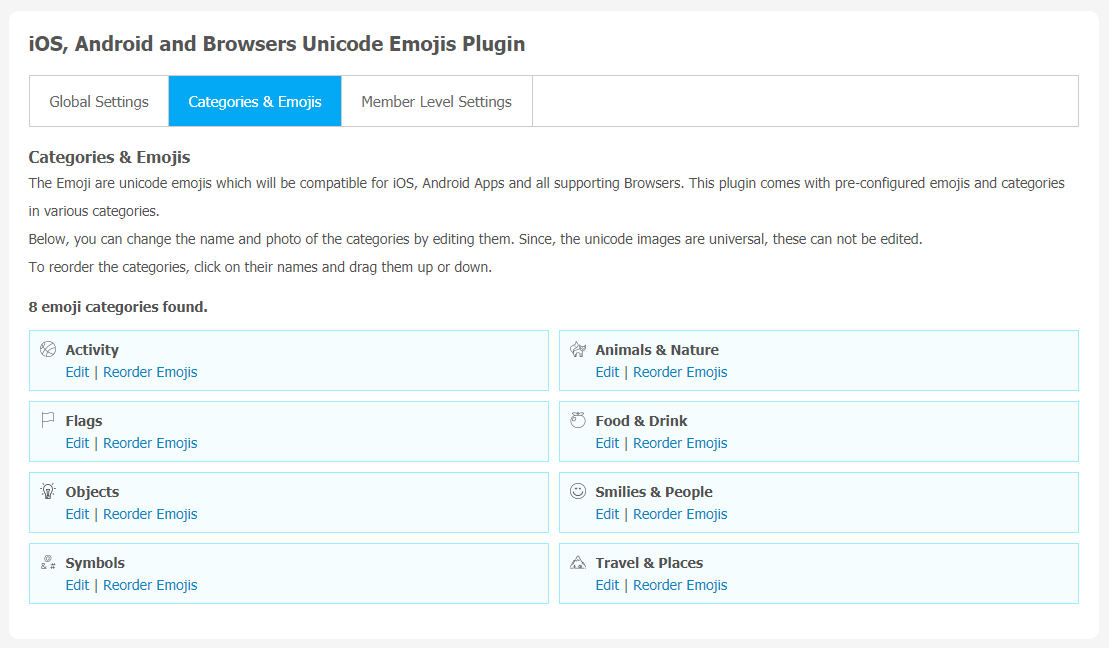The width and height of the screenshot is (1109, 648).
Task: Click the Travel & Places category name
Action: pyautogui.click(x=649, y=563)
